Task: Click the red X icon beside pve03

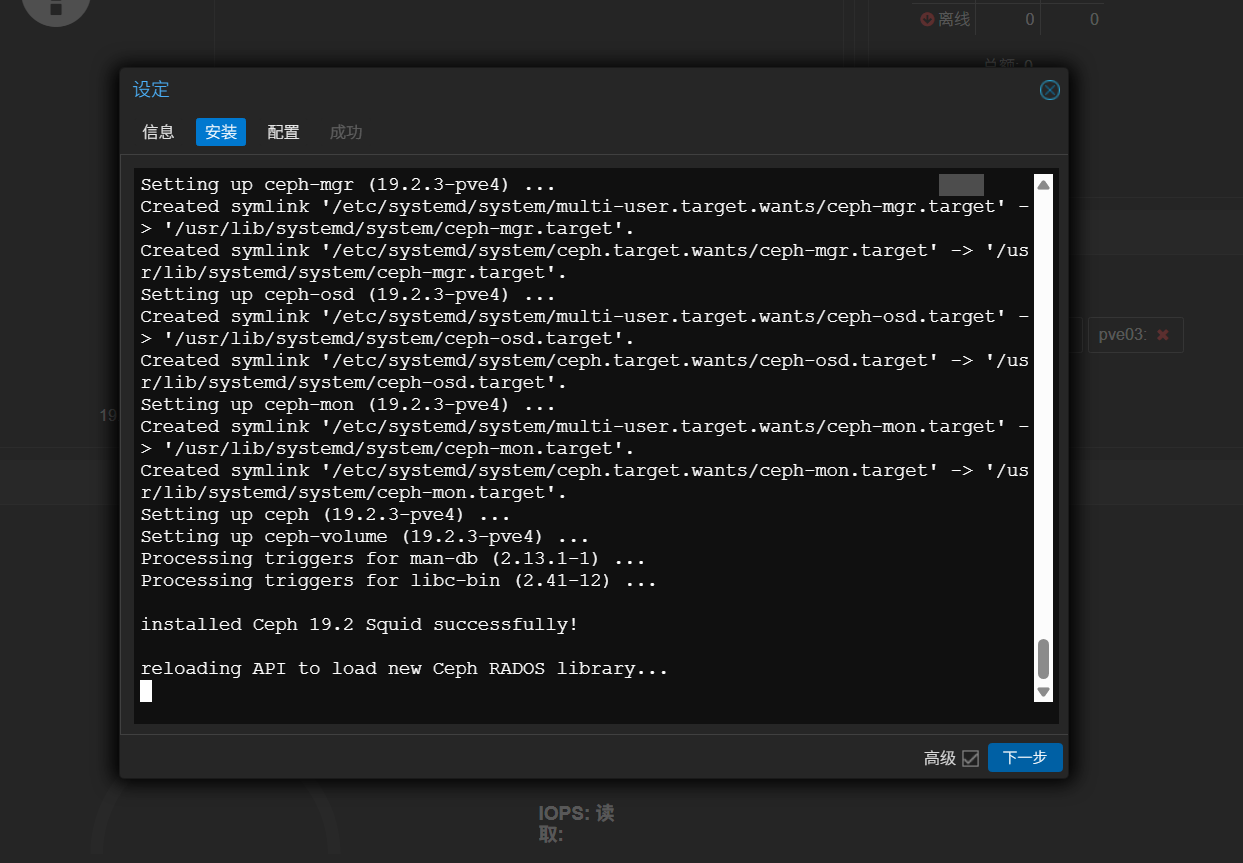Action: 1162,335
